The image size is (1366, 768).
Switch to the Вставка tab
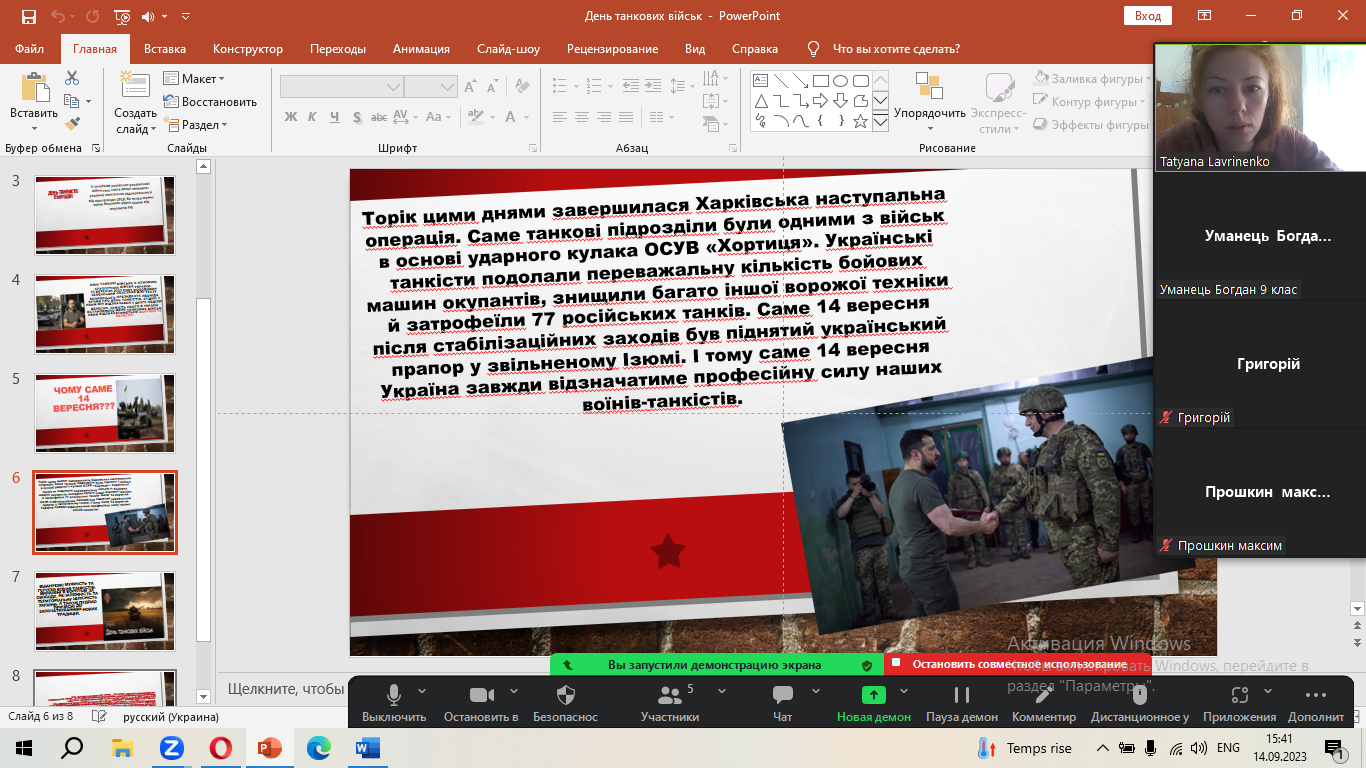pos(165,49)
